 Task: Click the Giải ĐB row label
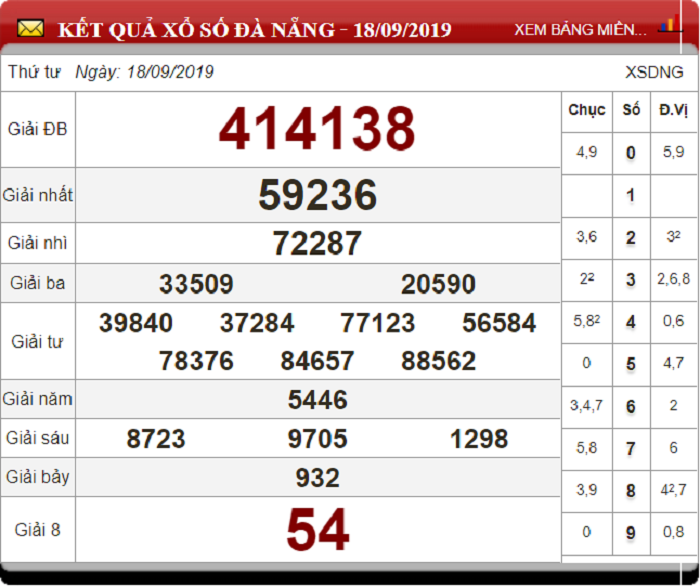pyautogui.click(x=38, y=129)
